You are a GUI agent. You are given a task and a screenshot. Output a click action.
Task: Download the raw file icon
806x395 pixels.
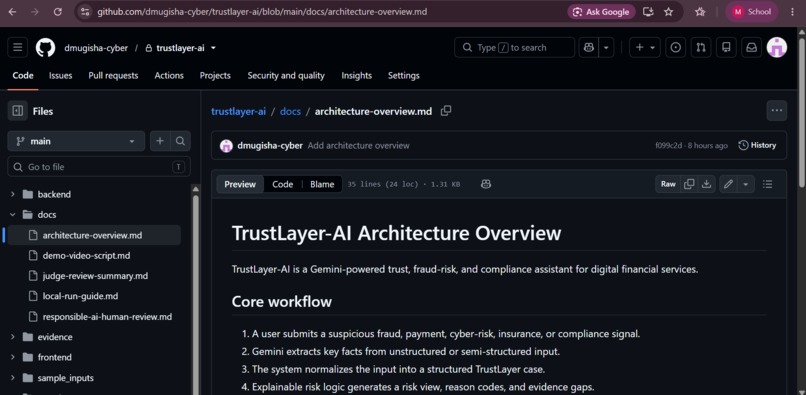[x=706, y=184]
